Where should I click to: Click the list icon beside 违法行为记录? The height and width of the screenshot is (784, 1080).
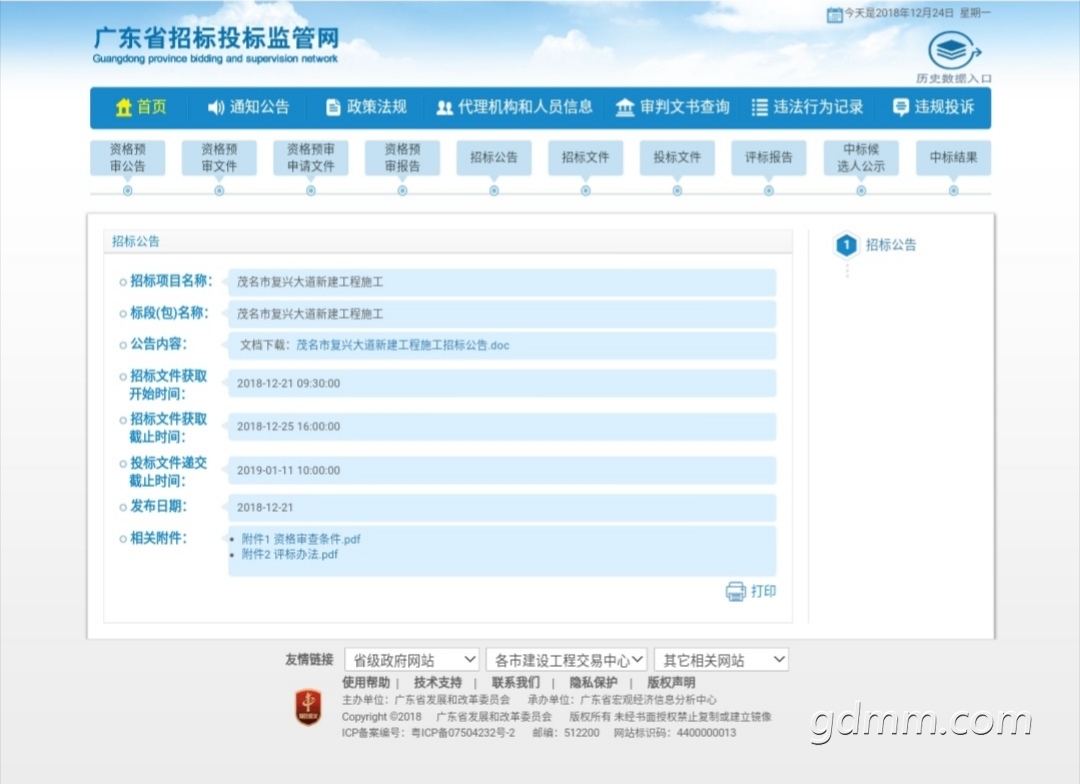[x=760, y=107]
